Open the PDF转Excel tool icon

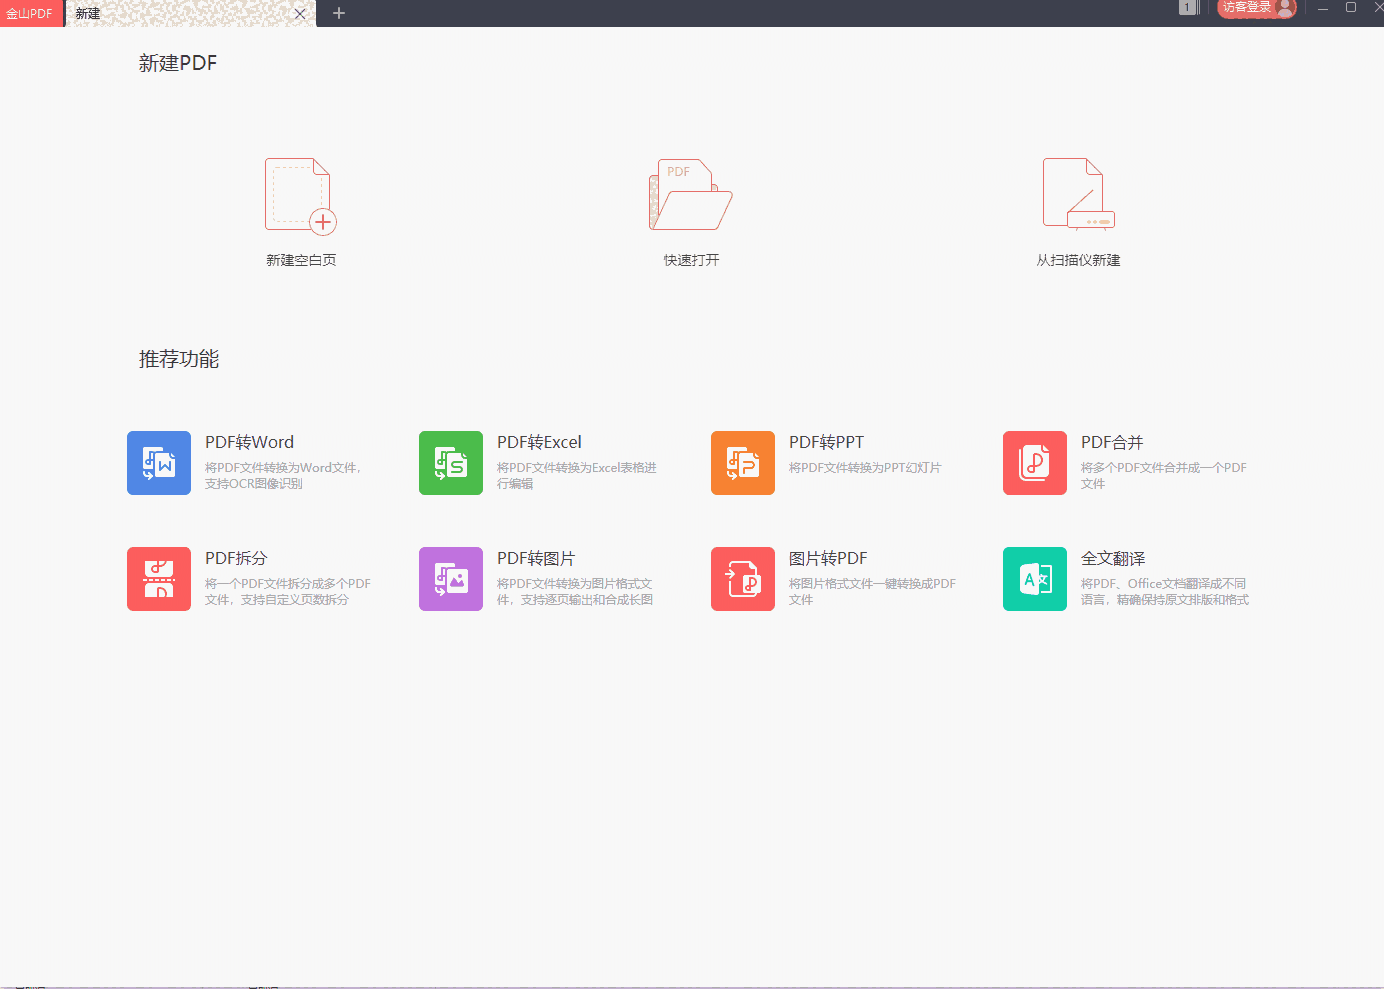pos(451,463)
